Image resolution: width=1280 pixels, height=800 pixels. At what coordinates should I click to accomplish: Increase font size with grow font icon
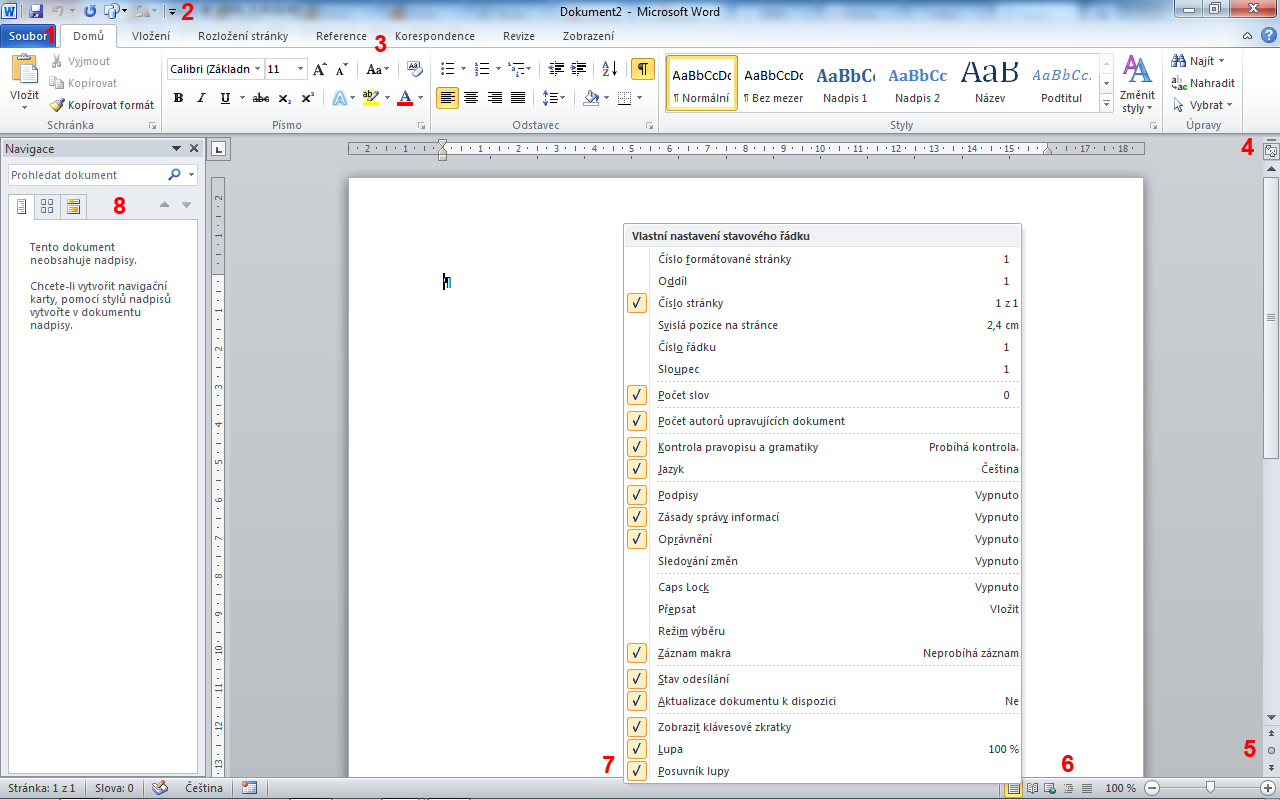coord(319,69)
